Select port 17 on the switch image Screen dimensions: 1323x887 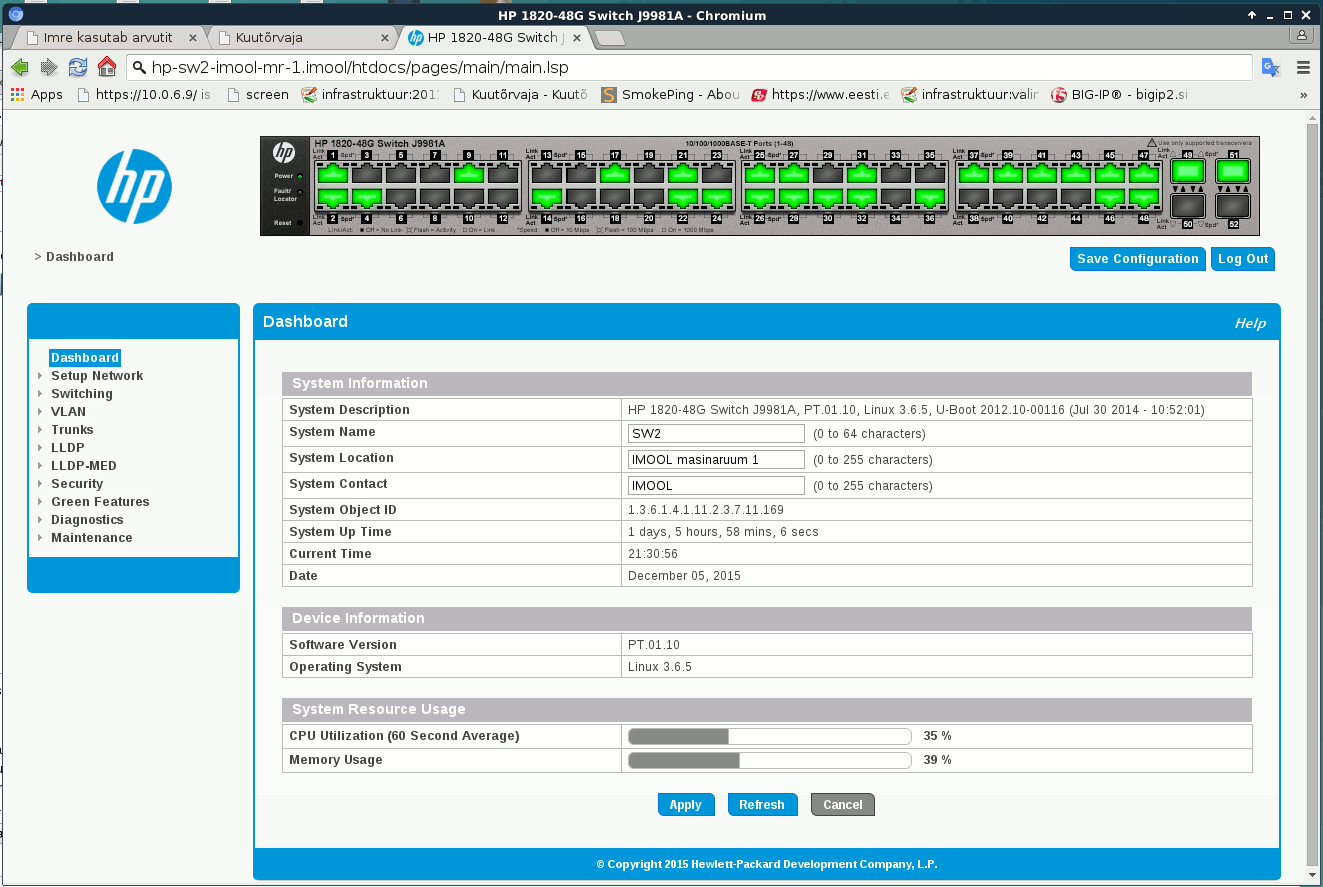click(x=615, y=174)
